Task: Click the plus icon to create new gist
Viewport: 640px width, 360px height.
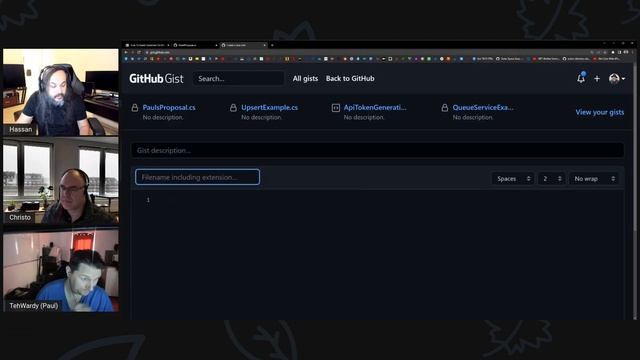Action: pos(597,78)
